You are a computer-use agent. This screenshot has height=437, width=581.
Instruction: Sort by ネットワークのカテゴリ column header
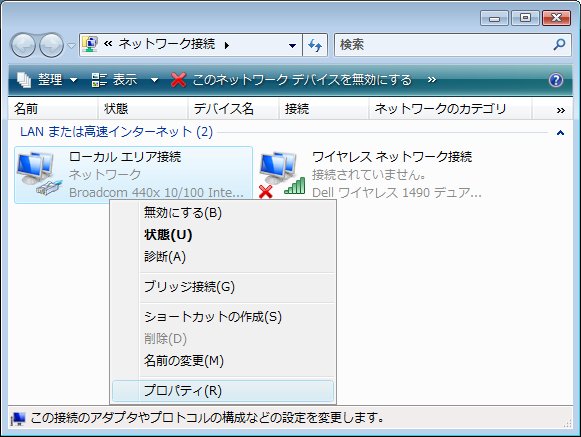coord(450,109)
